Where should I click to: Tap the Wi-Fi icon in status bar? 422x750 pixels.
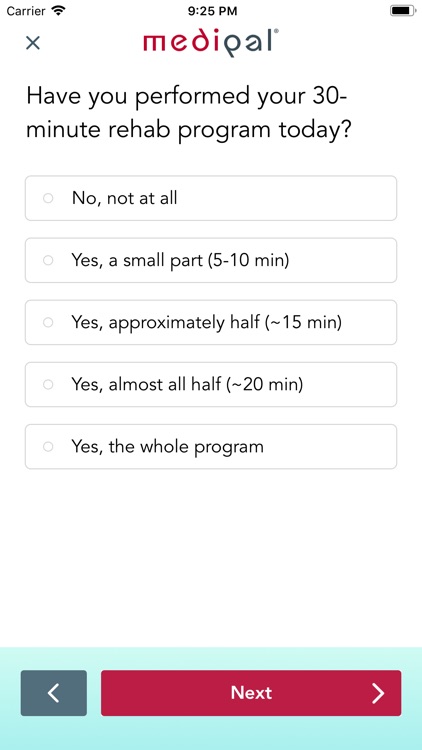(x=58, y=11)
